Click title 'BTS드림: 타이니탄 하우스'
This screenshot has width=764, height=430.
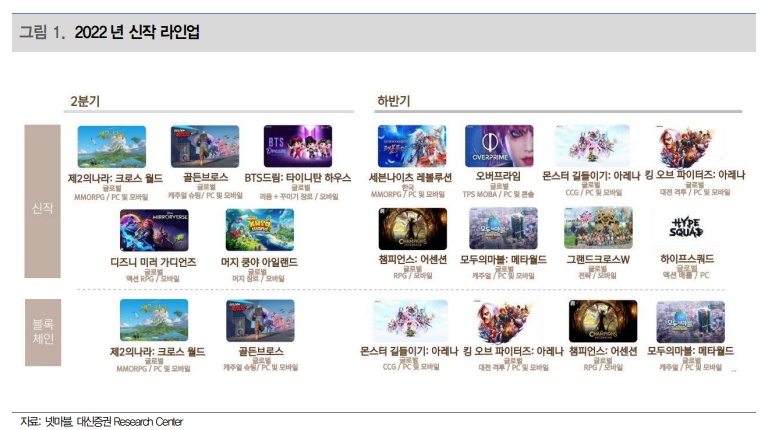298,178
